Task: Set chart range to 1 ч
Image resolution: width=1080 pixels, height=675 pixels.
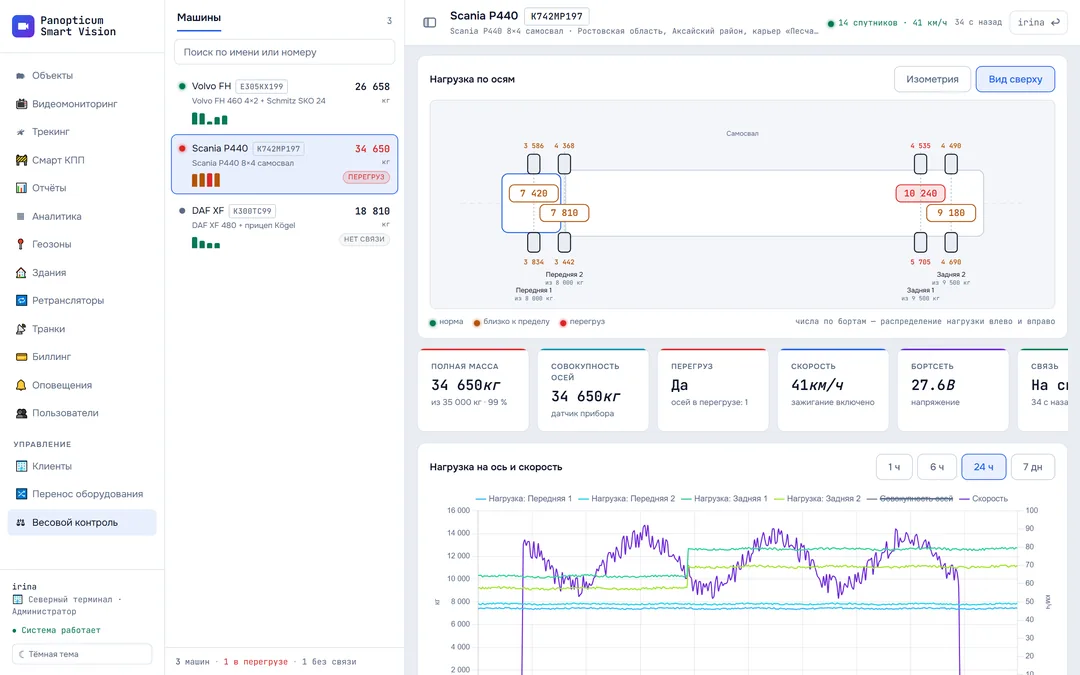Action: 894,467
